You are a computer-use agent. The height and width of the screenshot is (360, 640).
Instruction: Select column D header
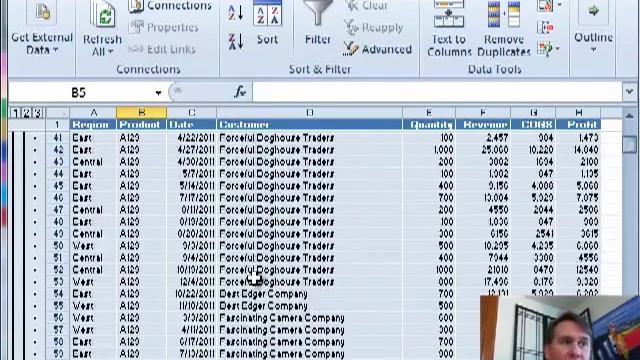[309, 113]
